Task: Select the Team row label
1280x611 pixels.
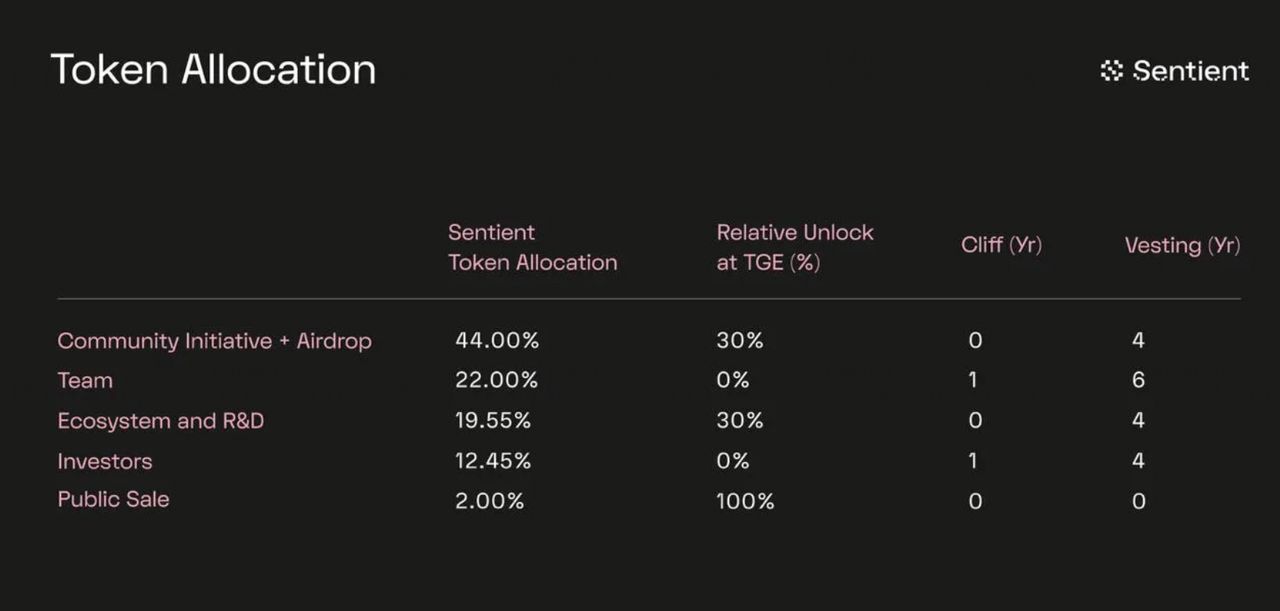Action: pos(85,381)
